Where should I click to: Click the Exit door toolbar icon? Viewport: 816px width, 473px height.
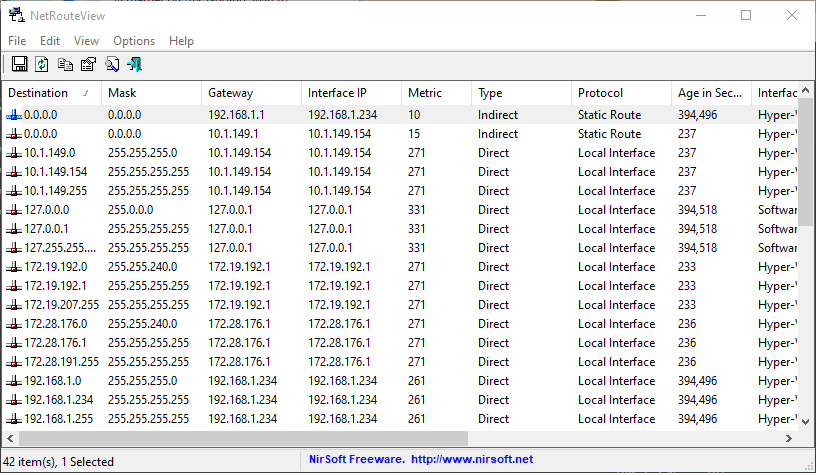coord(134,65)
